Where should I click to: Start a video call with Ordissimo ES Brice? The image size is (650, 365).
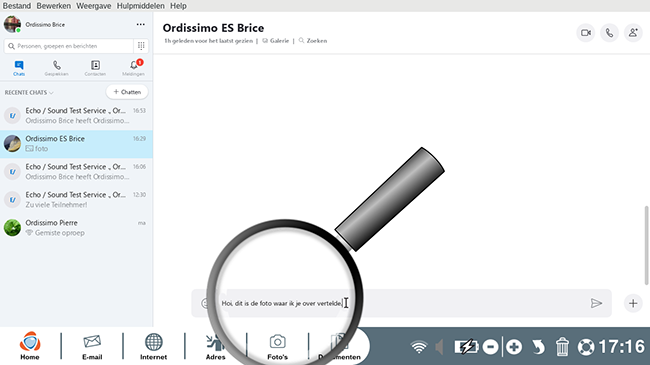tap(586, 33)
